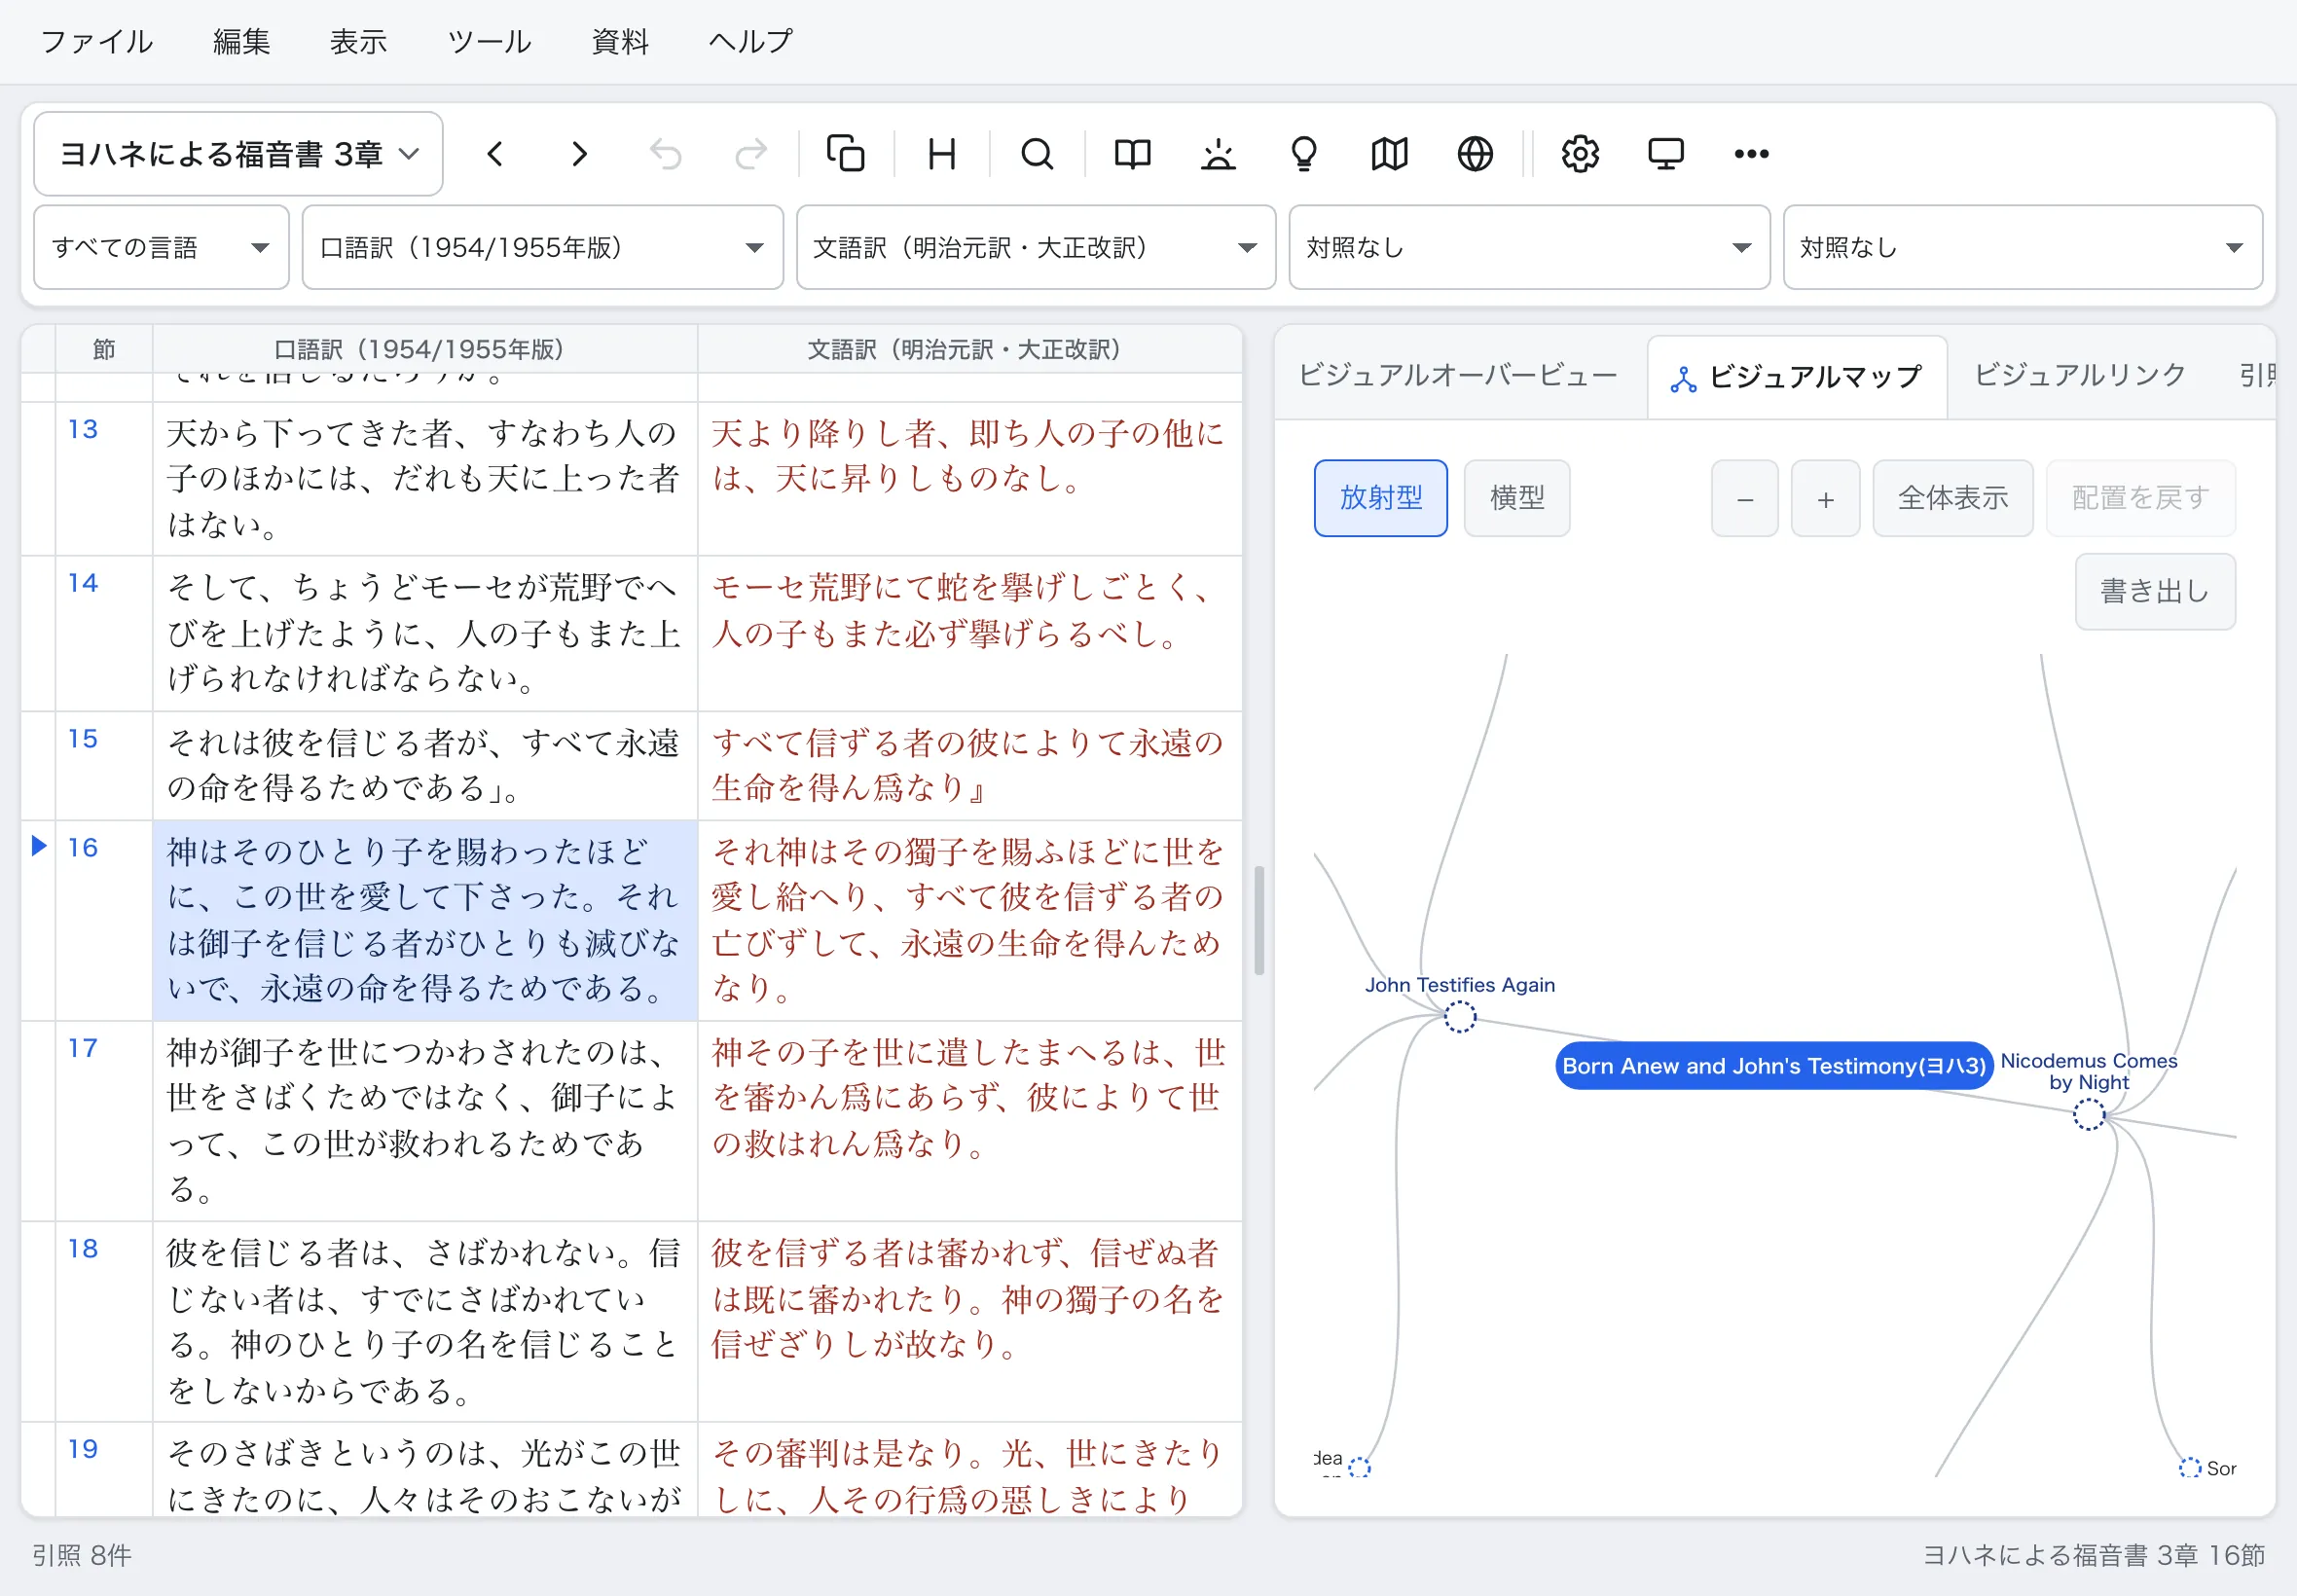Screen dimensions: 2297x1596
Task: Click the lightbulb icon
Action: coord(1304,154)
